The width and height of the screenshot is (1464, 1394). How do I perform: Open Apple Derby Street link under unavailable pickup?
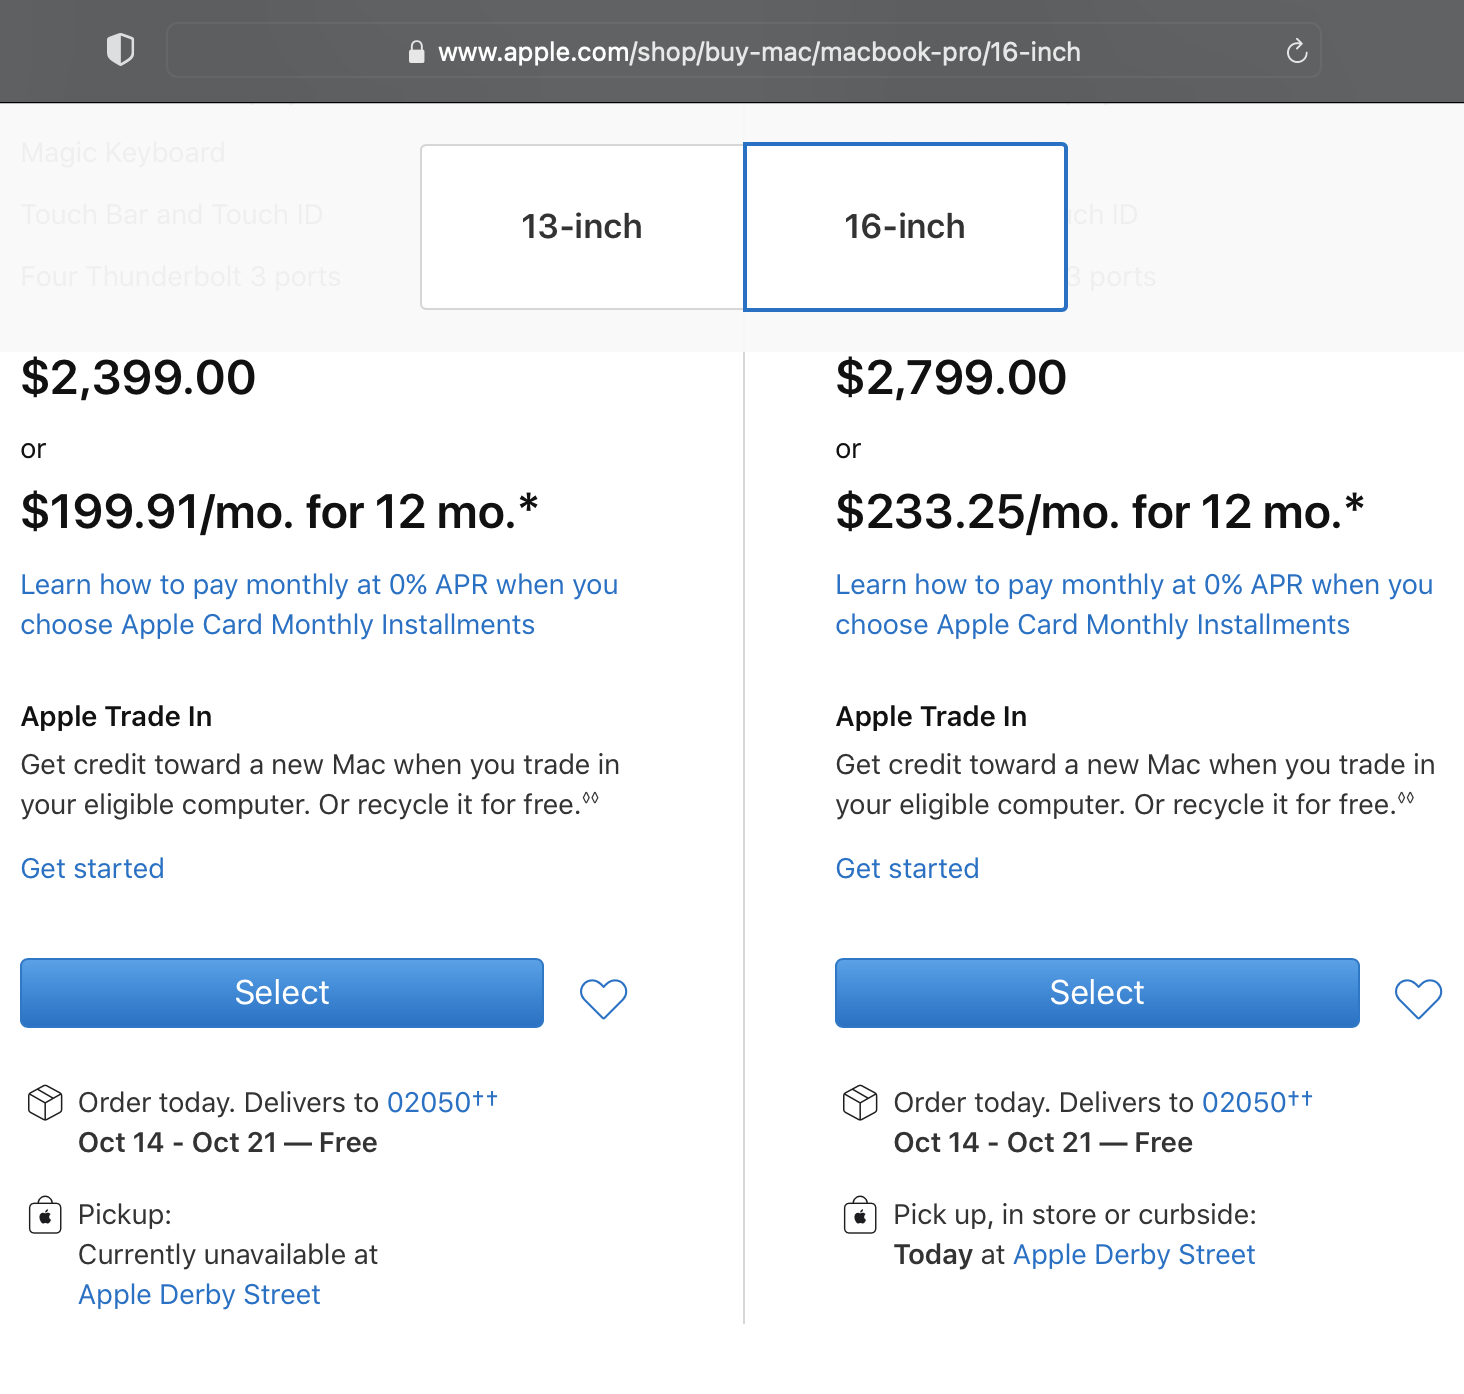coord(199,1294)
